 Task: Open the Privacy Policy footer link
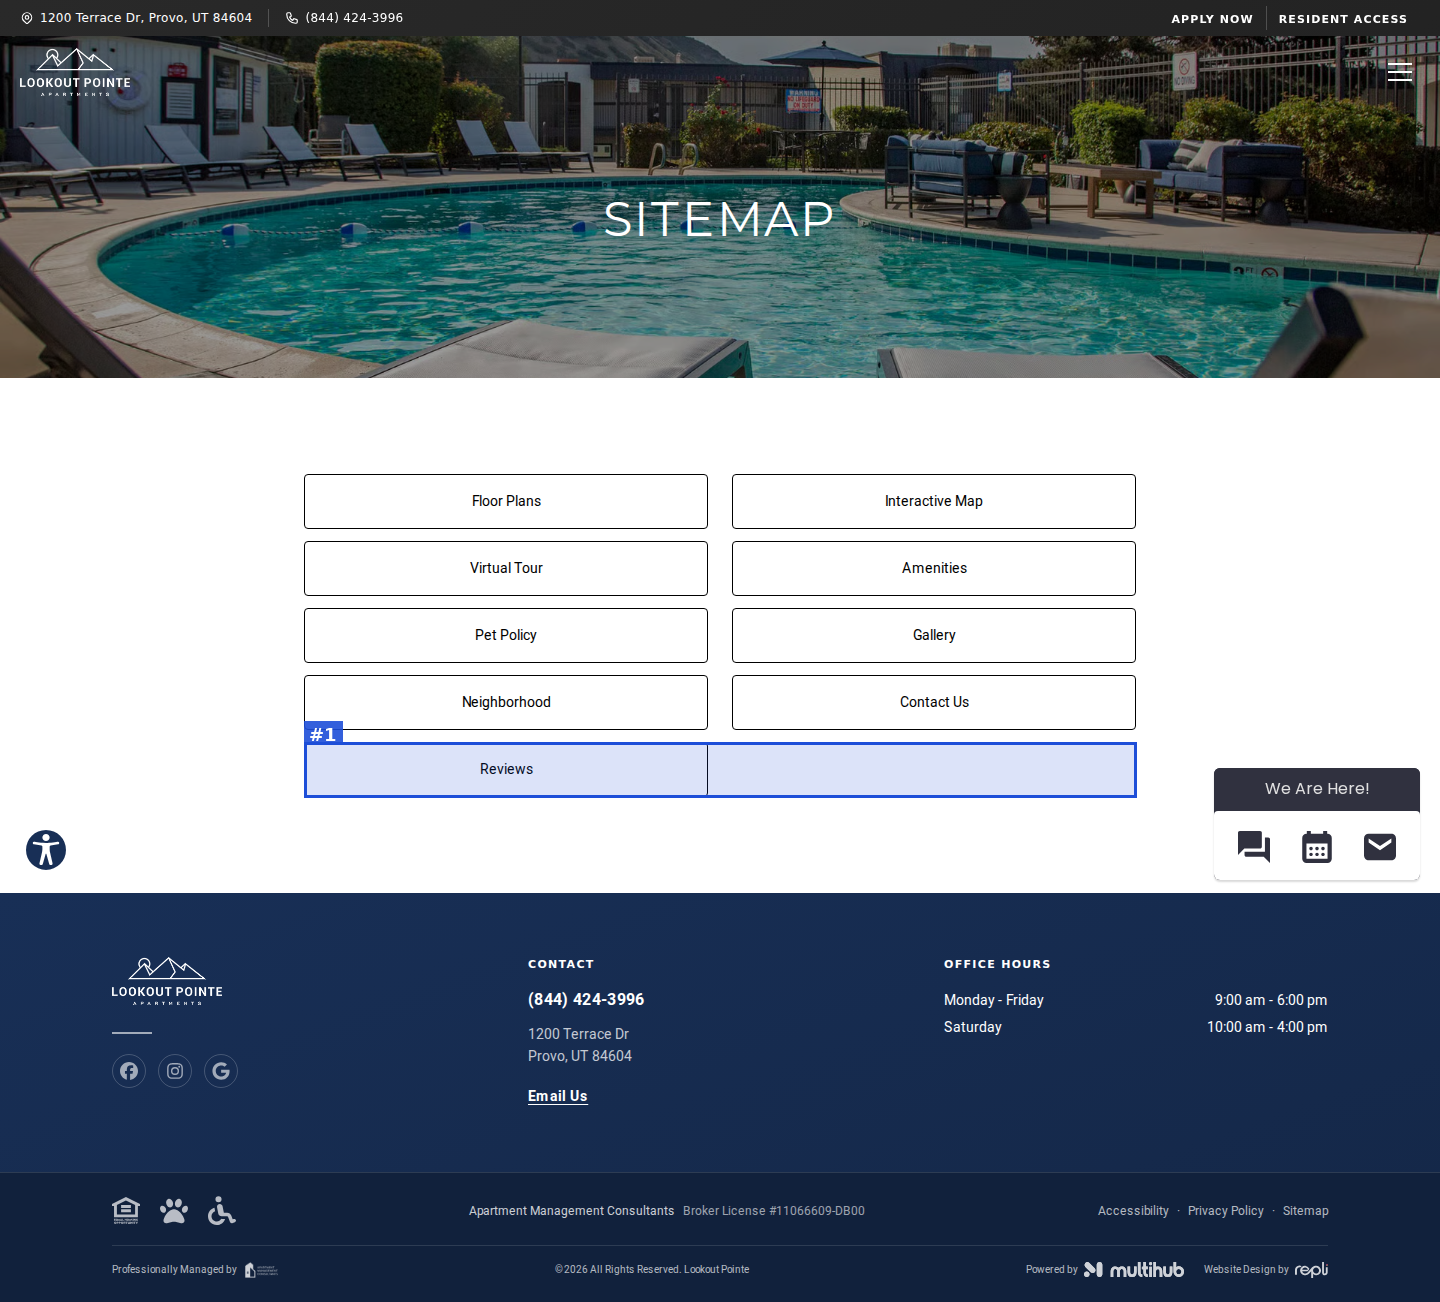click(x=1226, y=1211)
